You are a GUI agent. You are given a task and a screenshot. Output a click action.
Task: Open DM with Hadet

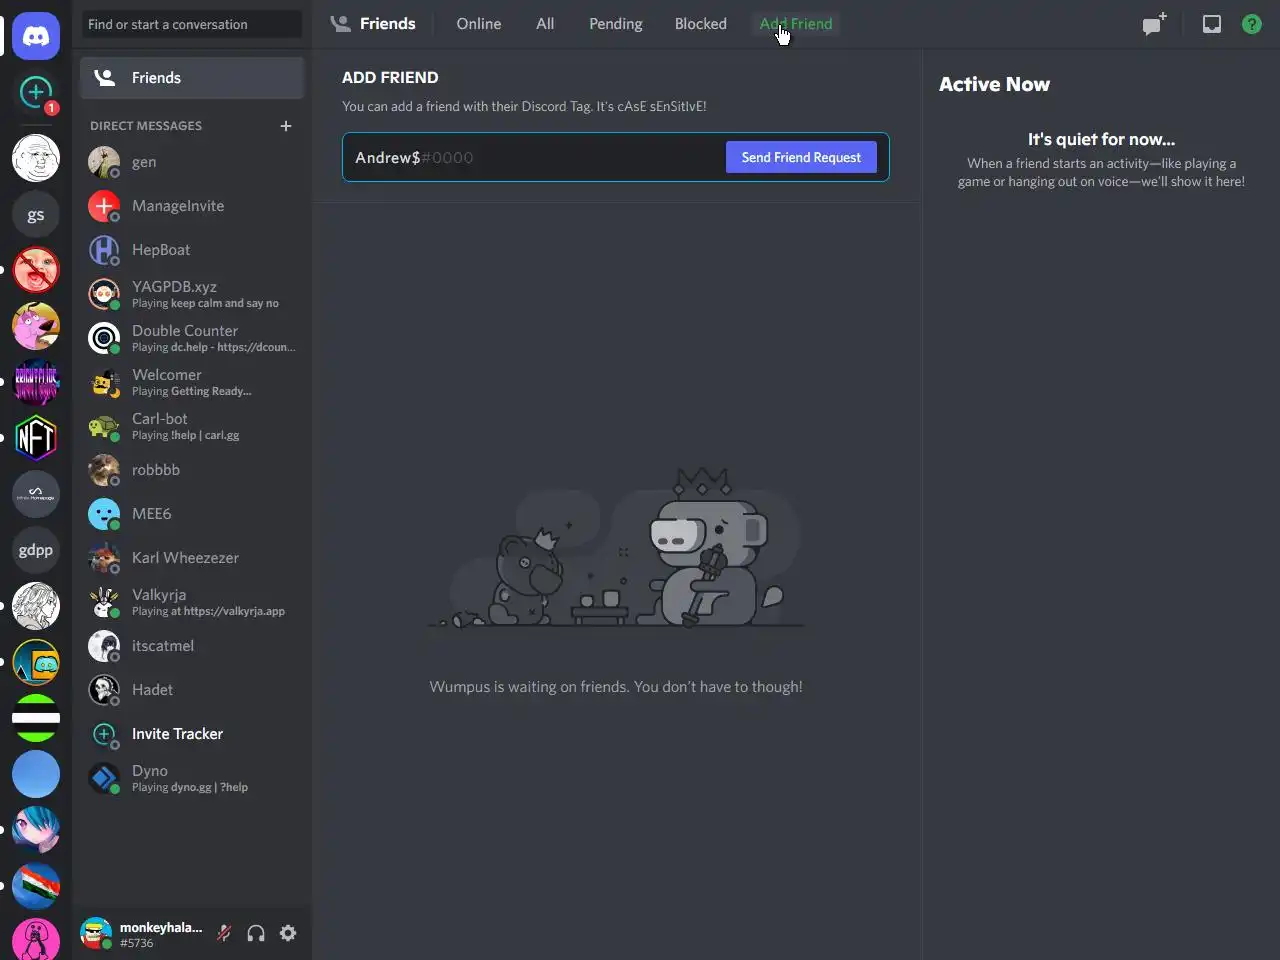tap(192, 690)
